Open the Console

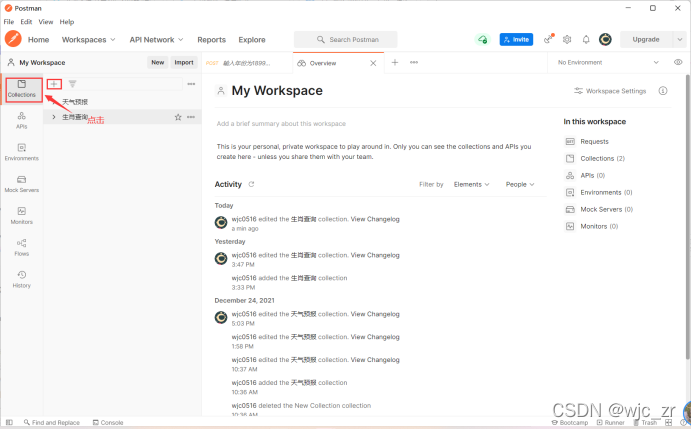(x=108, y=422)
